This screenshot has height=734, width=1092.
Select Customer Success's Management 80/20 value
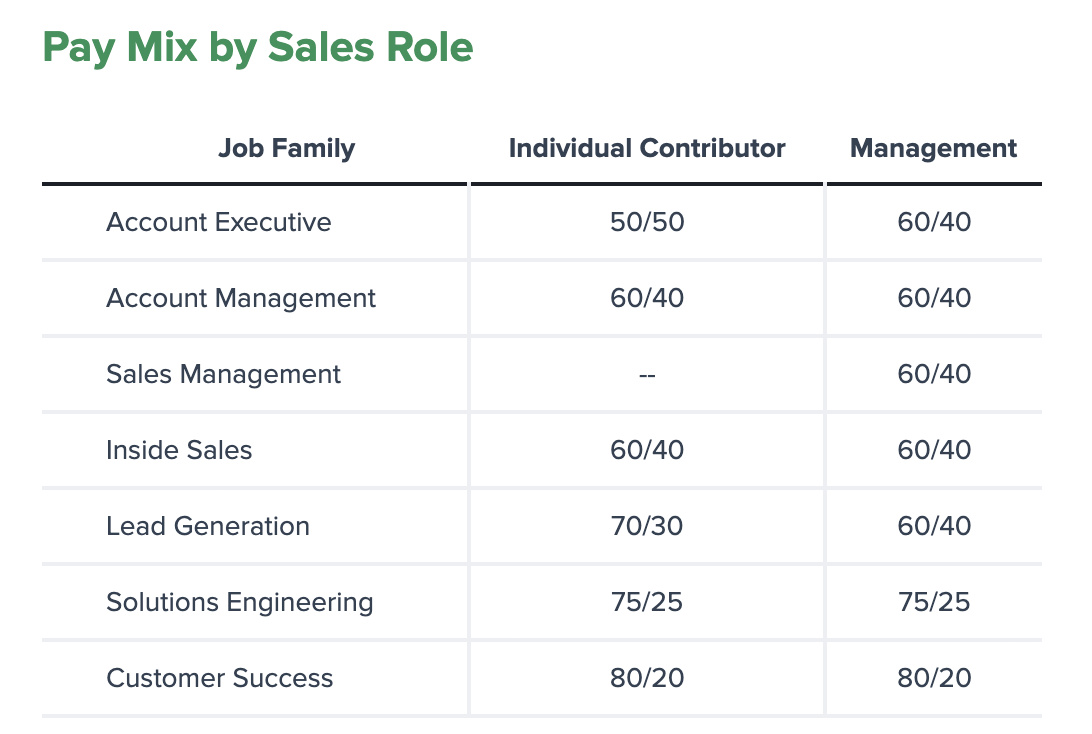click(x=934, y=678)
